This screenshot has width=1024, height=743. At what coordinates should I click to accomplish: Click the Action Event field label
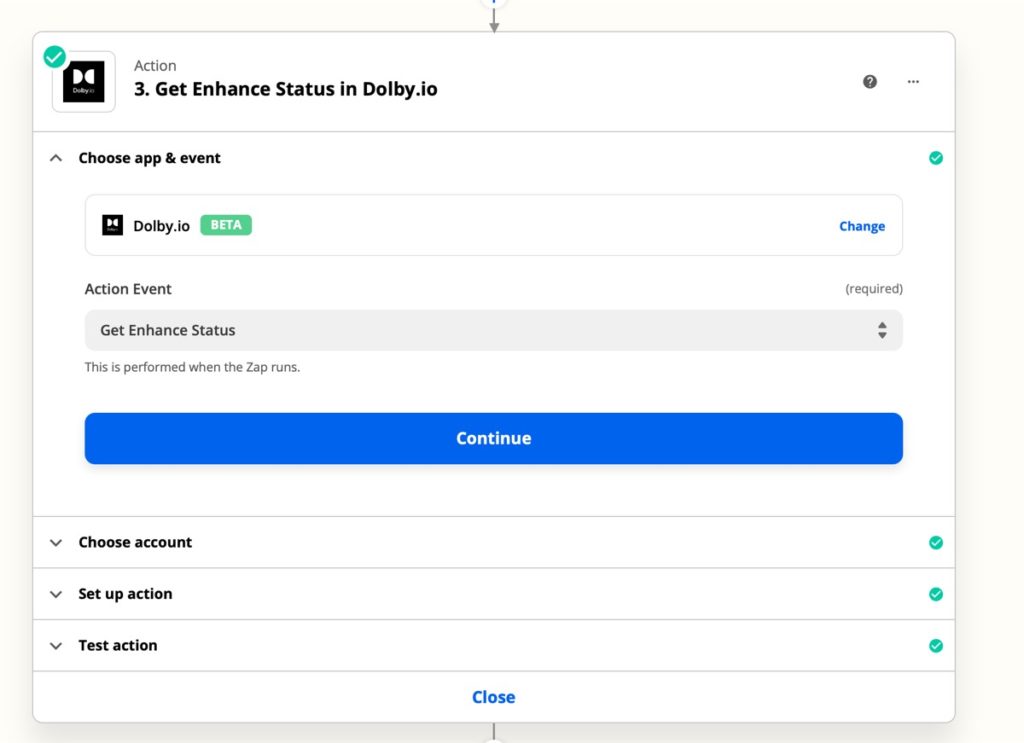[128, 289]
